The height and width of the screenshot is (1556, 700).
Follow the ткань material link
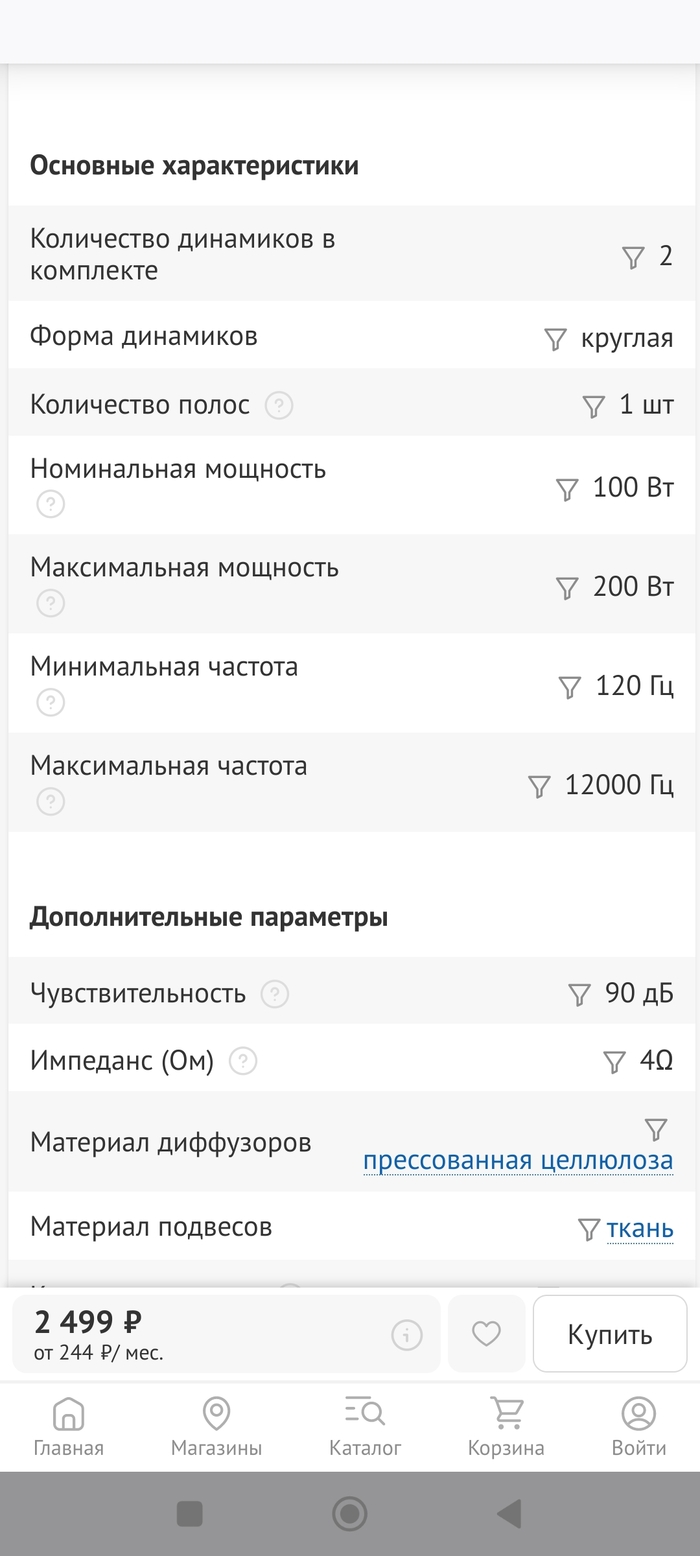tap(639, 1227)
